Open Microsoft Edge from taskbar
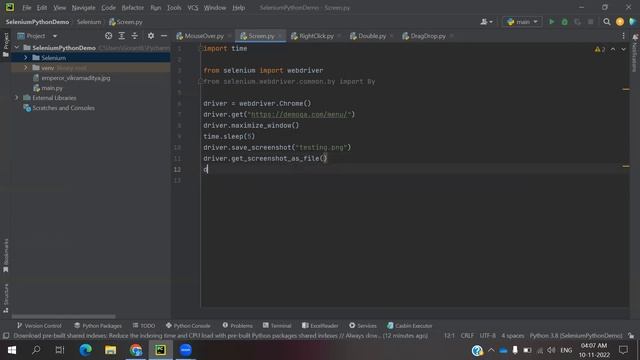Screen dimensions: 640x360 (85, 350)
